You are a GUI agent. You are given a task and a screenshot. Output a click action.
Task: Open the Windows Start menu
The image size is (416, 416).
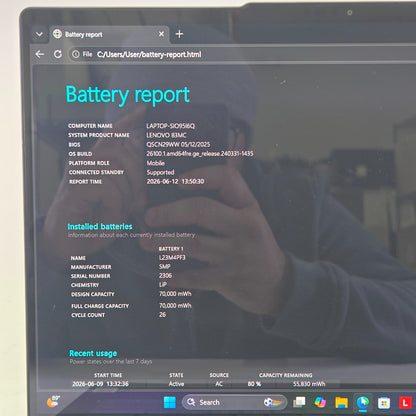(170, 402)
